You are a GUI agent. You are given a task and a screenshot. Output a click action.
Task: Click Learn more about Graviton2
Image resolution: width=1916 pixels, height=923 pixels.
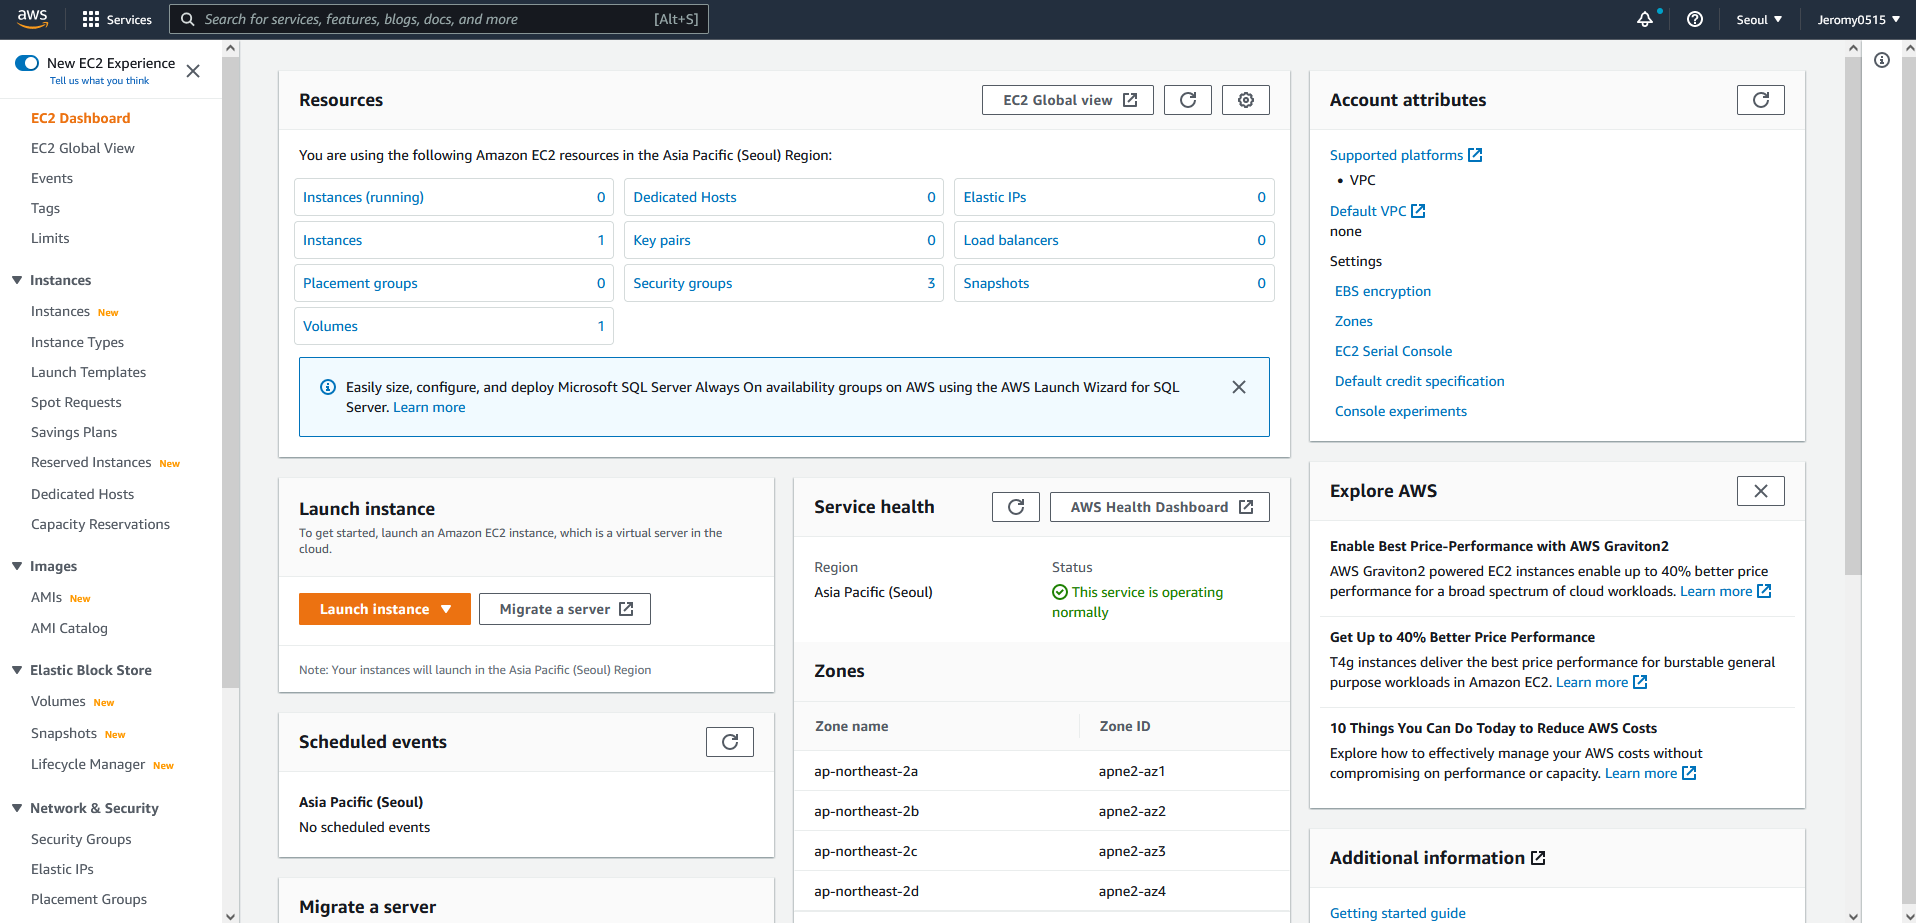click(1726, 591)
